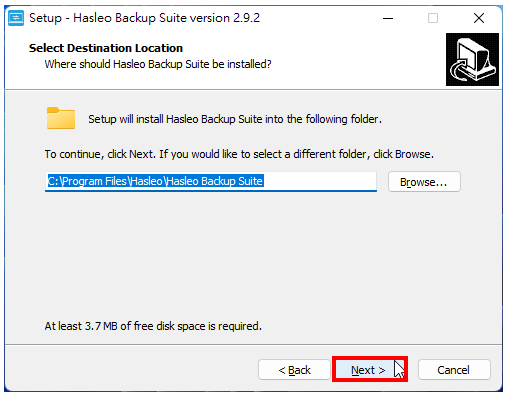
Task: Click the window title 'Setup - Hasleo Backup Suite version 2.9.2'
Action: pos(144,18)
